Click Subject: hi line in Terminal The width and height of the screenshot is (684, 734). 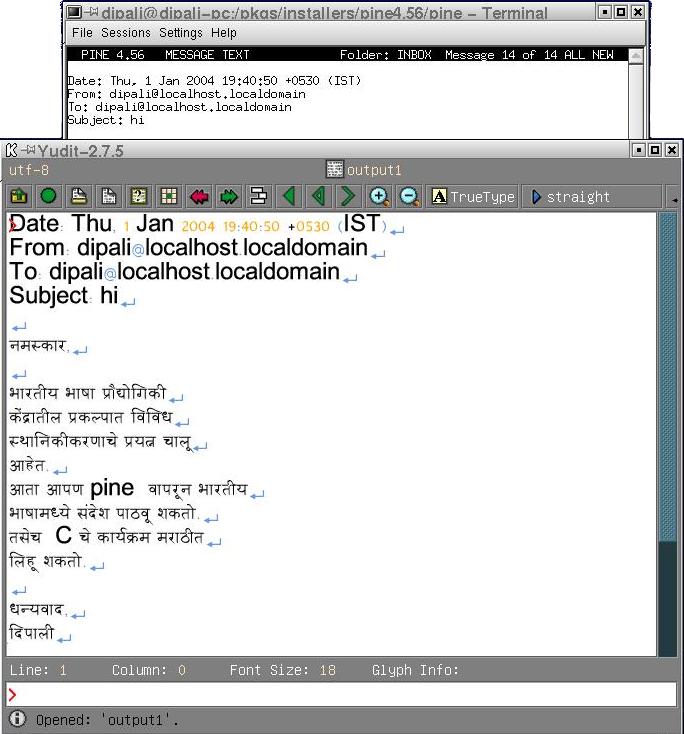(x=106, y=120)
